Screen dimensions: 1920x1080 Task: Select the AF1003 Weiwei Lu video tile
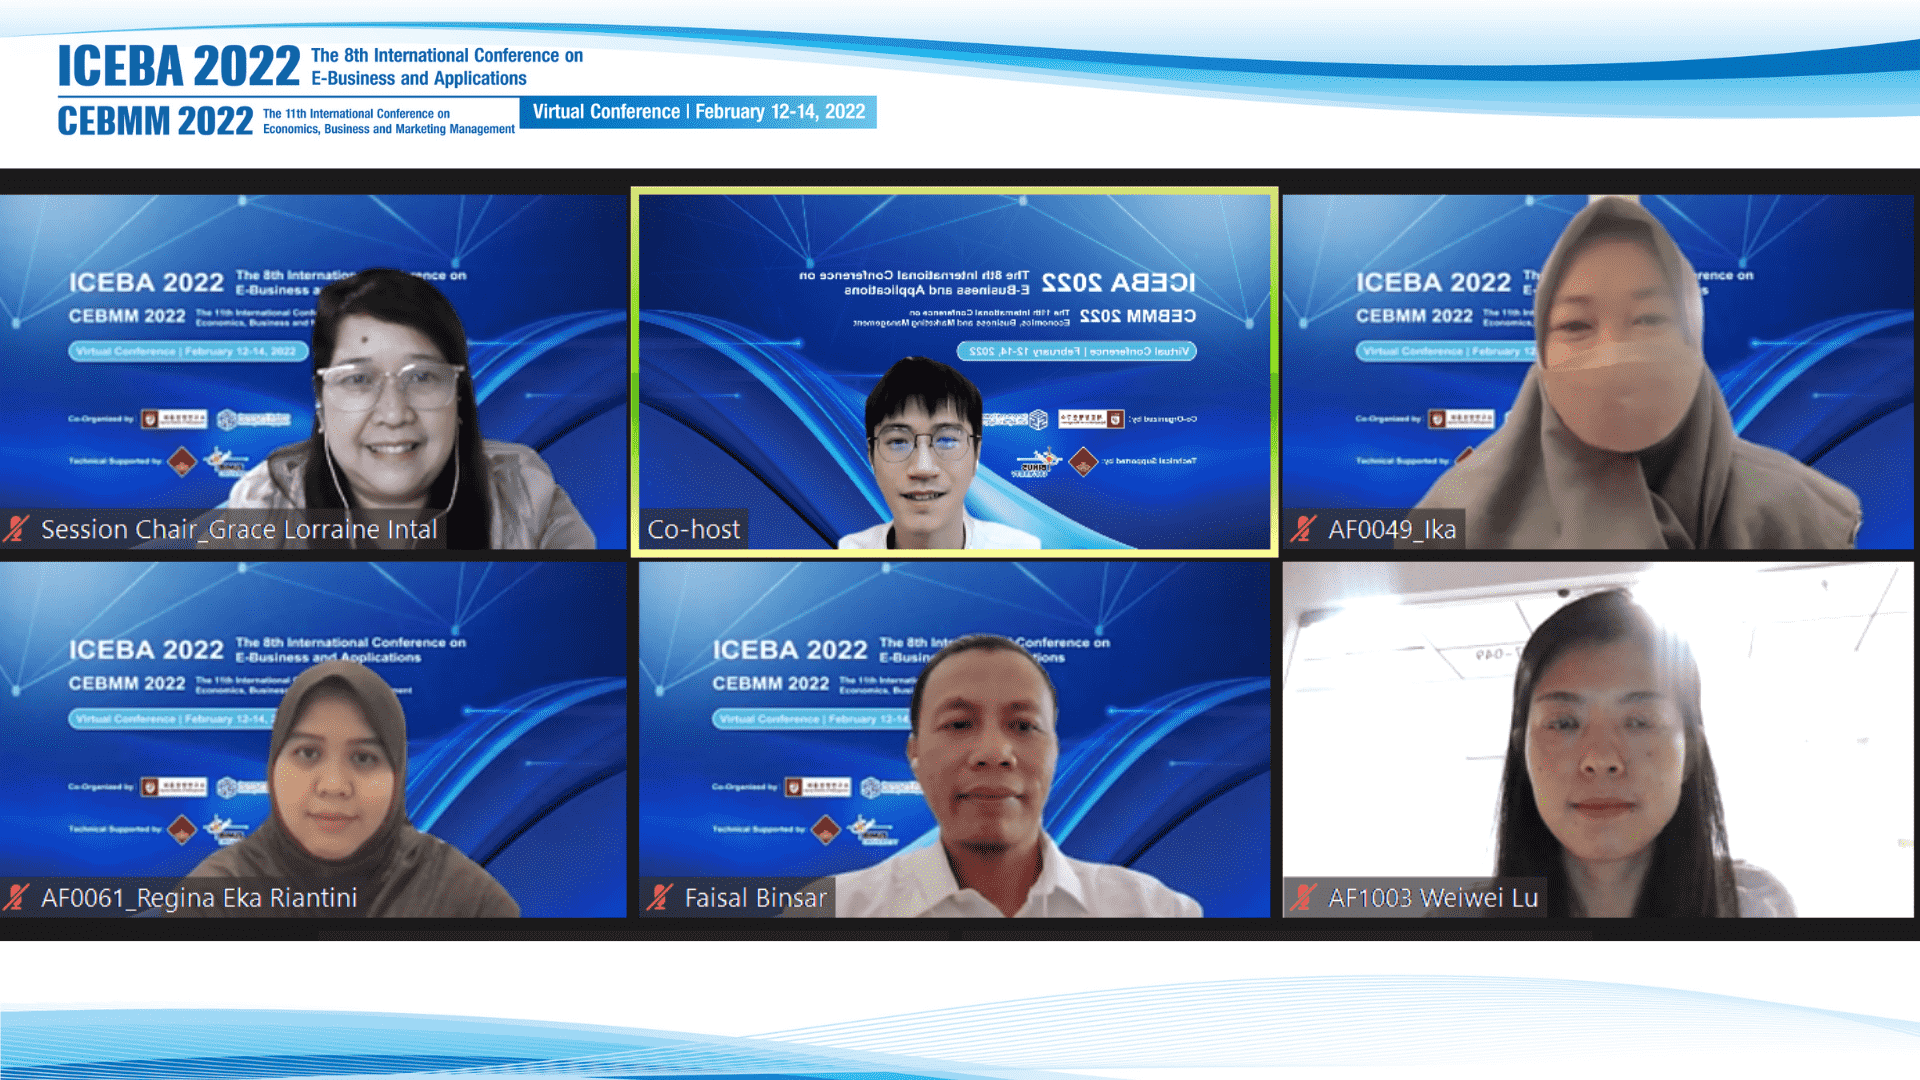click(1598, 739)
